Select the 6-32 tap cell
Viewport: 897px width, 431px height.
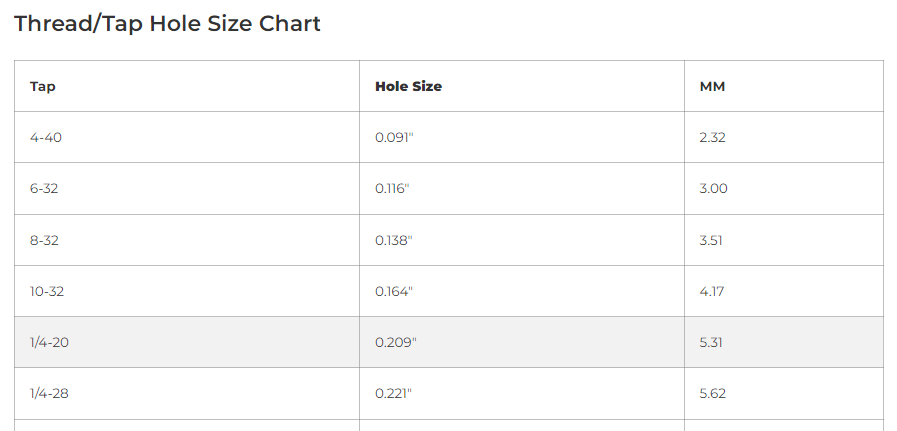tap(46, 188)
